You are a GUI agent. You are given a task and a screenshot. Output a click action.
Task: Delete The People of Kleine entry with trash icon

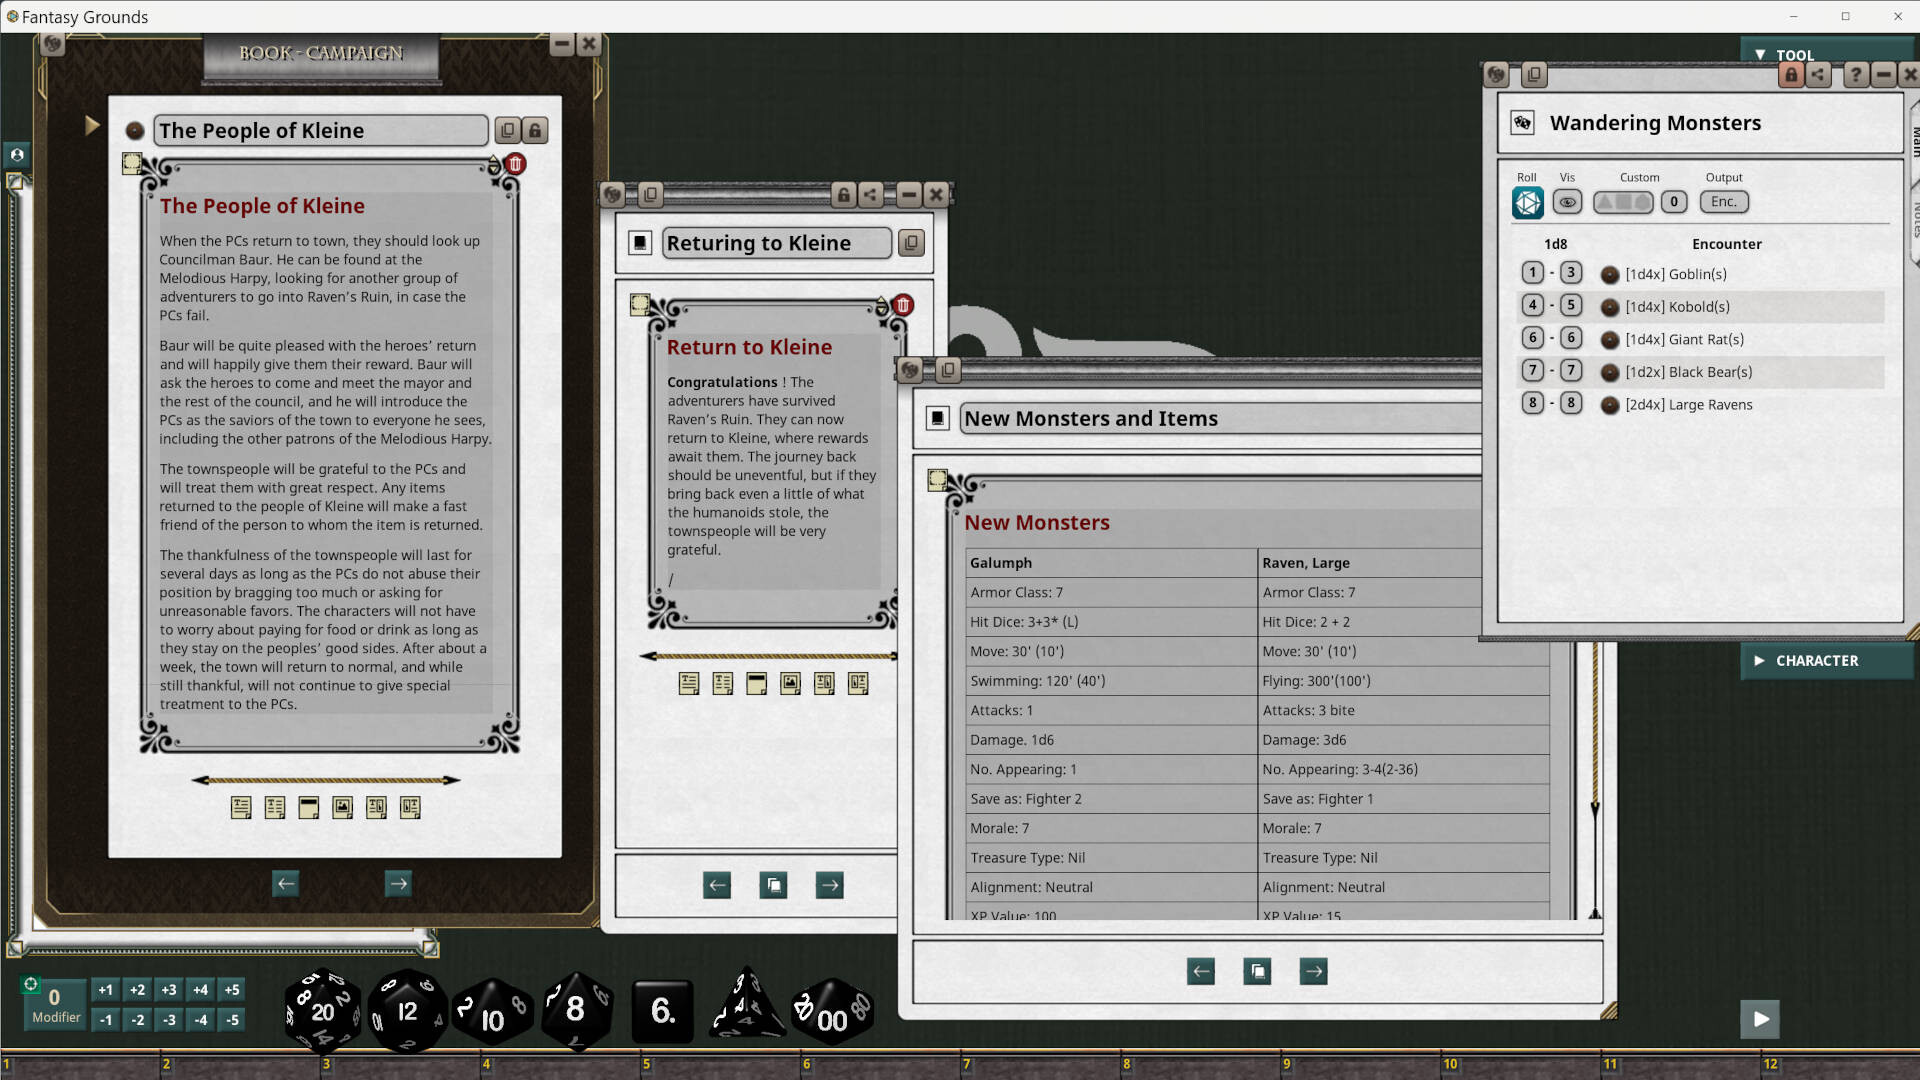coord(515,164)
